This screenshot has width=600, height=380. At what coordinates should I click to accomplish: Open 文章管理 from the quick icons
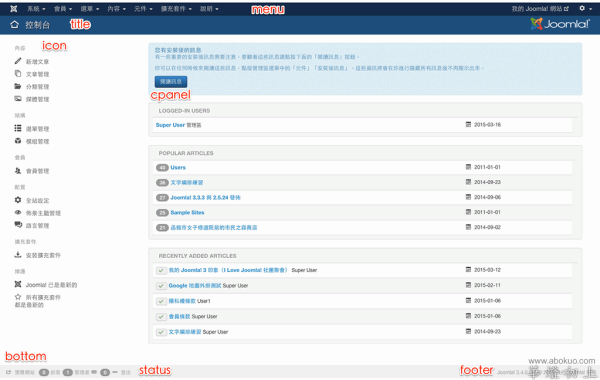point(37,74)
